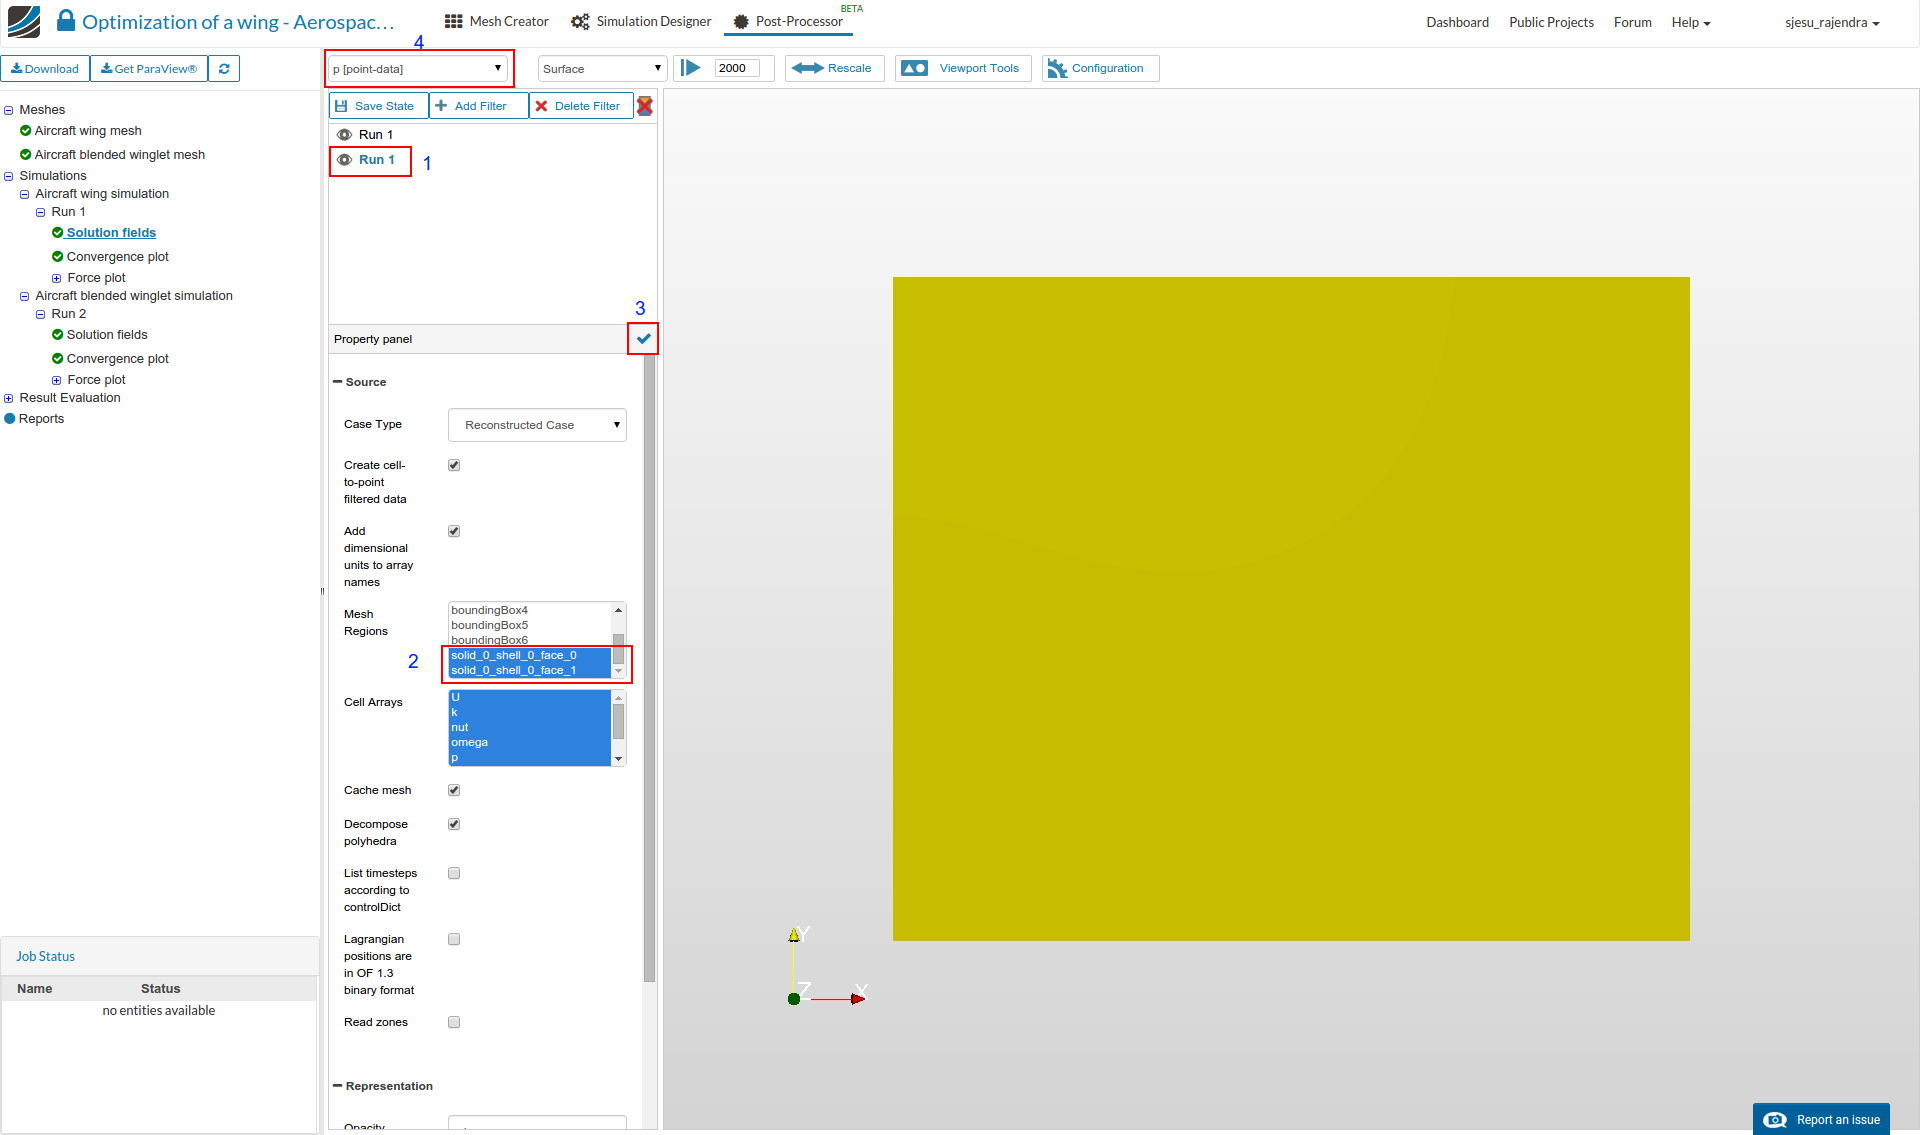
Task: Enable the Read zones checkbox
Action: pyautogui.click(x=454, y=1022)
